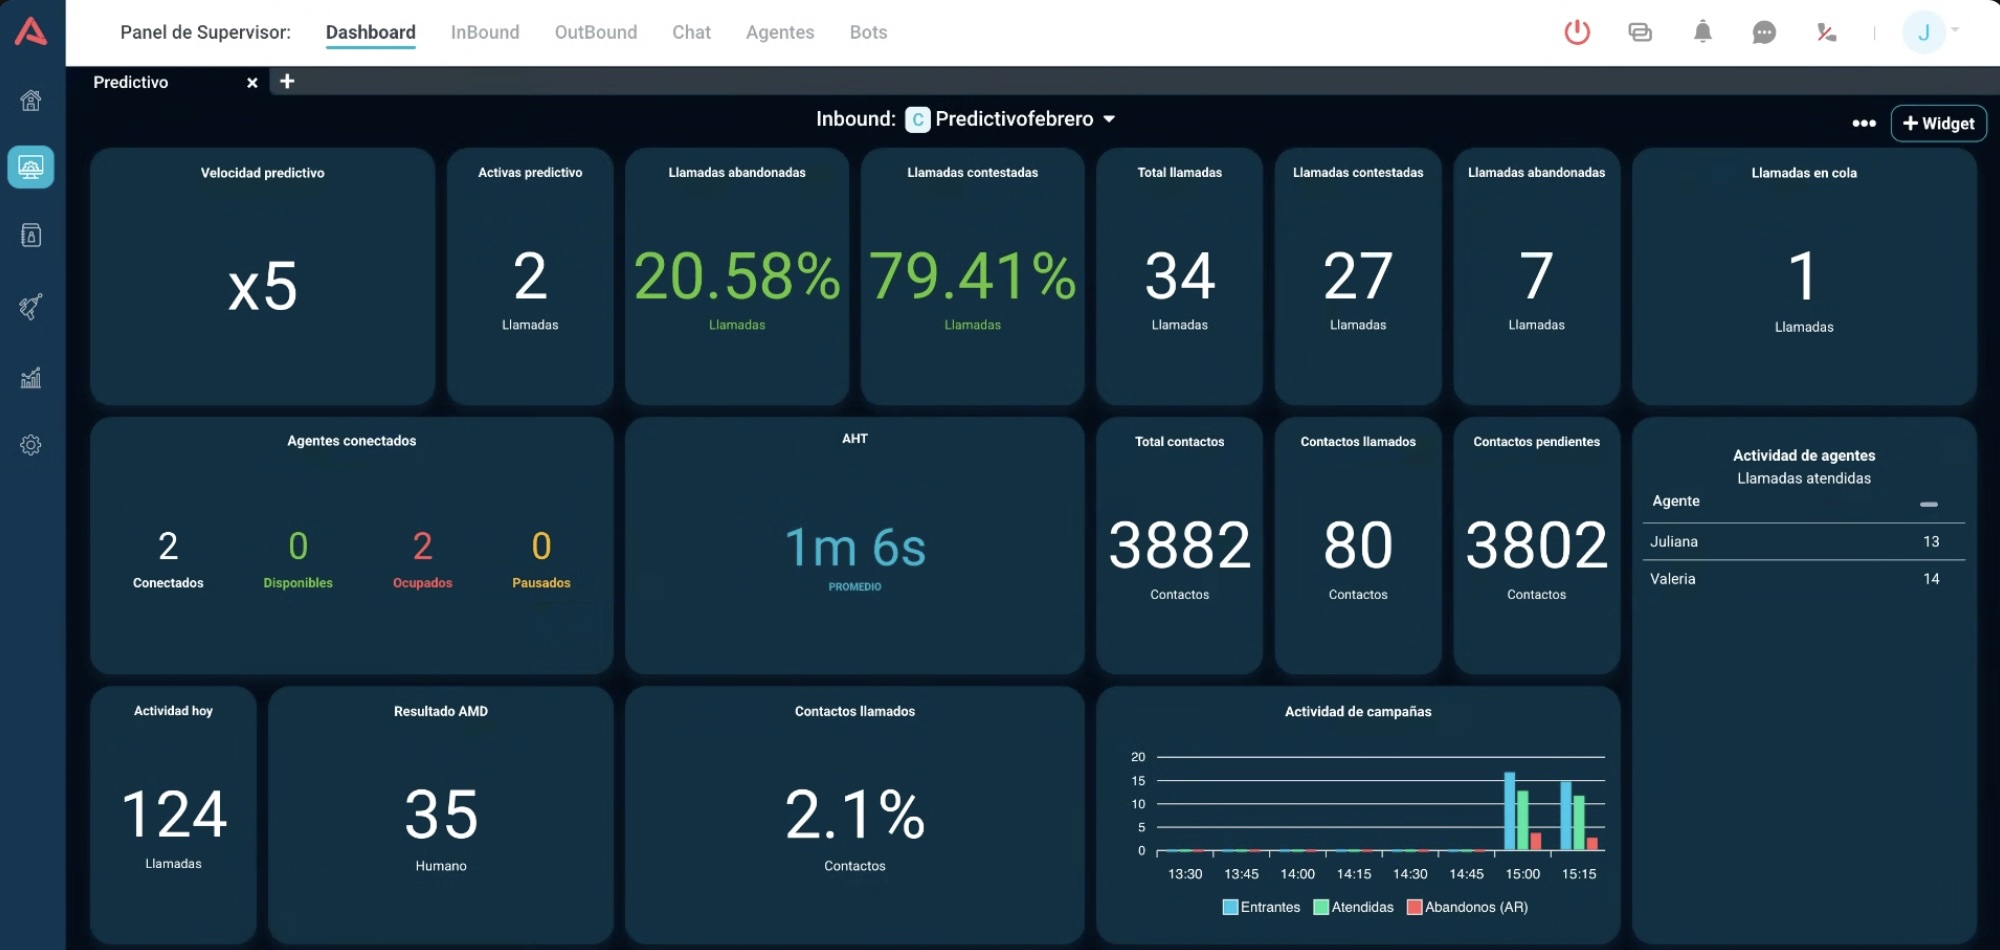Add a new dashboard tab with plus
The image size is (2000, 950).
[x=287, y=81]
